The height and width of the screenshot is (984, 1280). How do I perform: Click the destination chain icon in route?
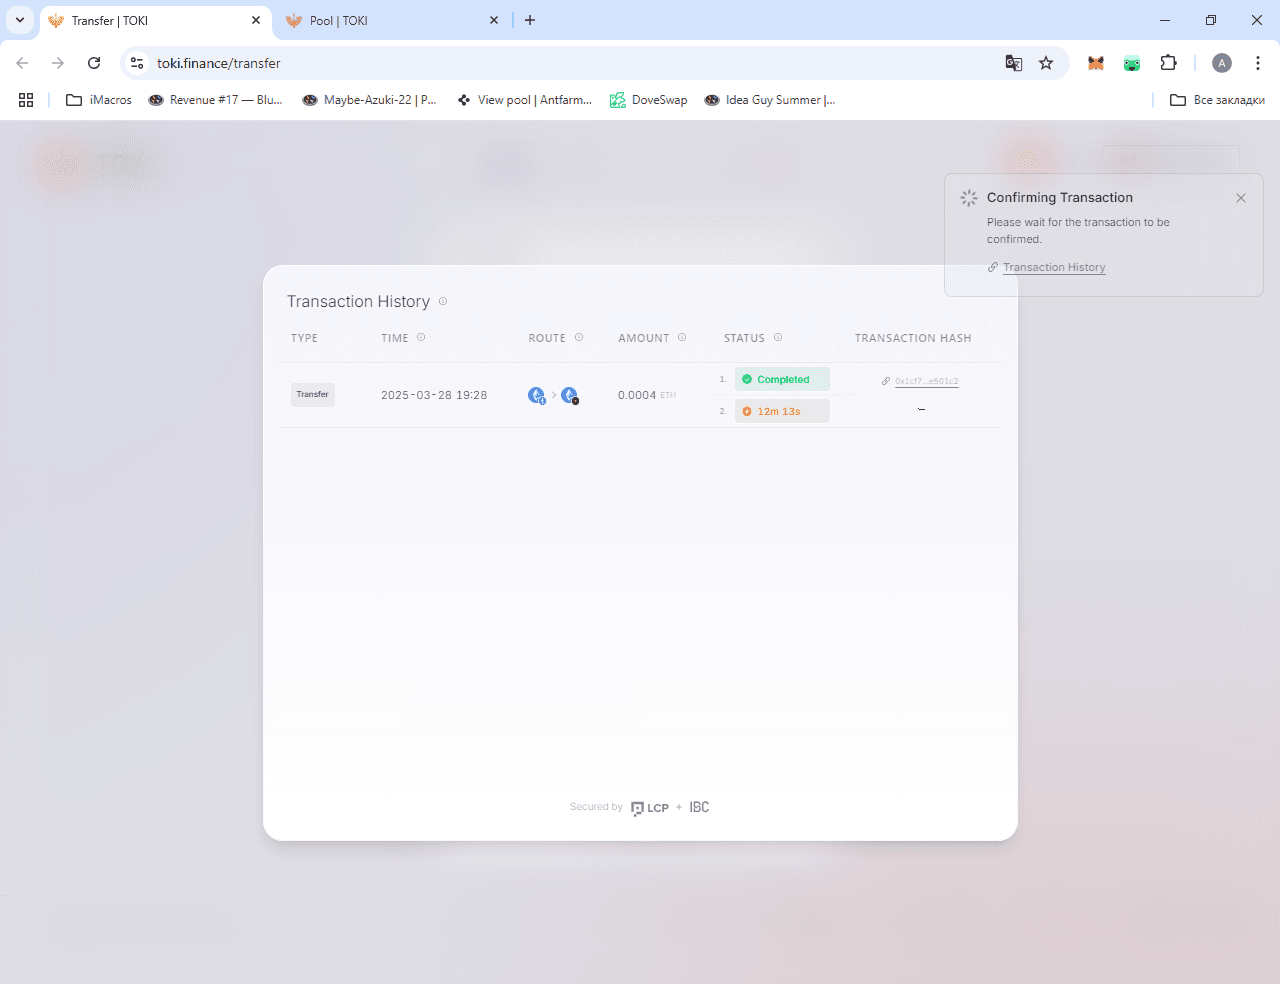[x=570, y=395]
